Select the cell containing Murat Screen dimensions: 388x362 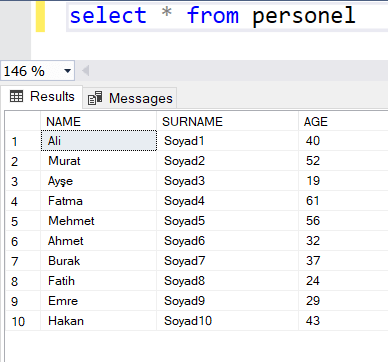click(x=99, y=161)
